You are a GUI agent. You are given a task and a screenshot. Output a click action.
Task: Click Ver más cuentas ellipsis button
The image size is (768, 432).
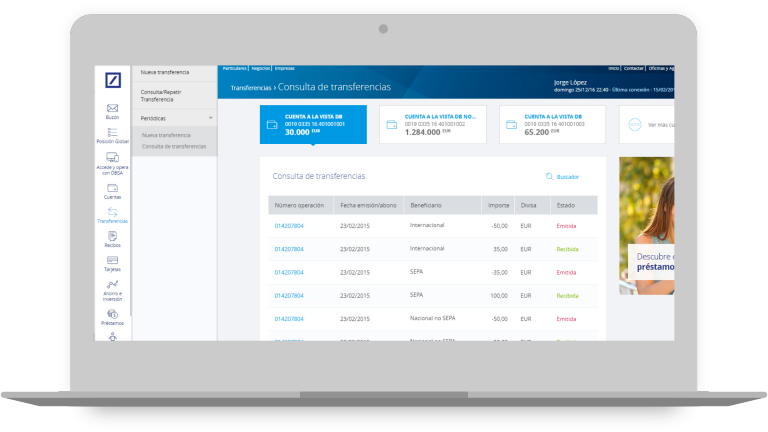point(631,125)
